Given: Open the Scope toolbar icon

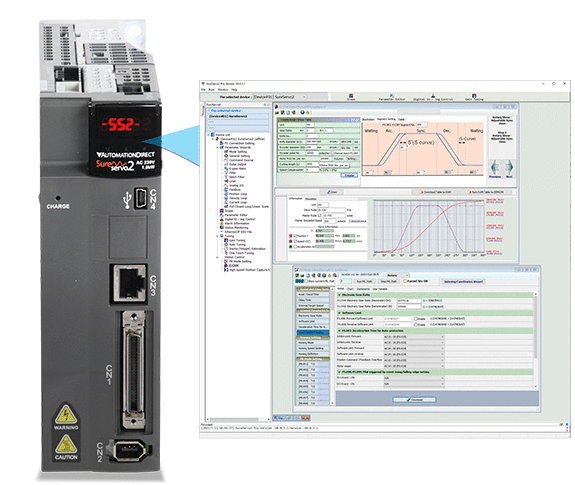Looking at the screenshot, I should (351, 96).
